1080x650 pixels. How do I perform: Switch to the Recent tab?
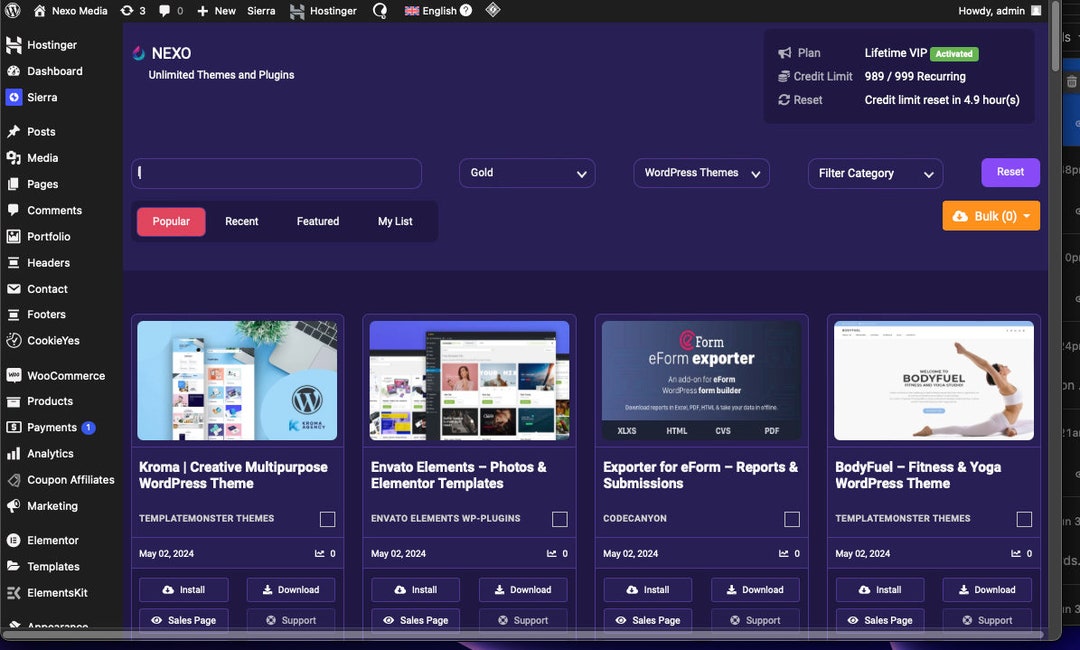pyautogui.click(x=241, y=221)
